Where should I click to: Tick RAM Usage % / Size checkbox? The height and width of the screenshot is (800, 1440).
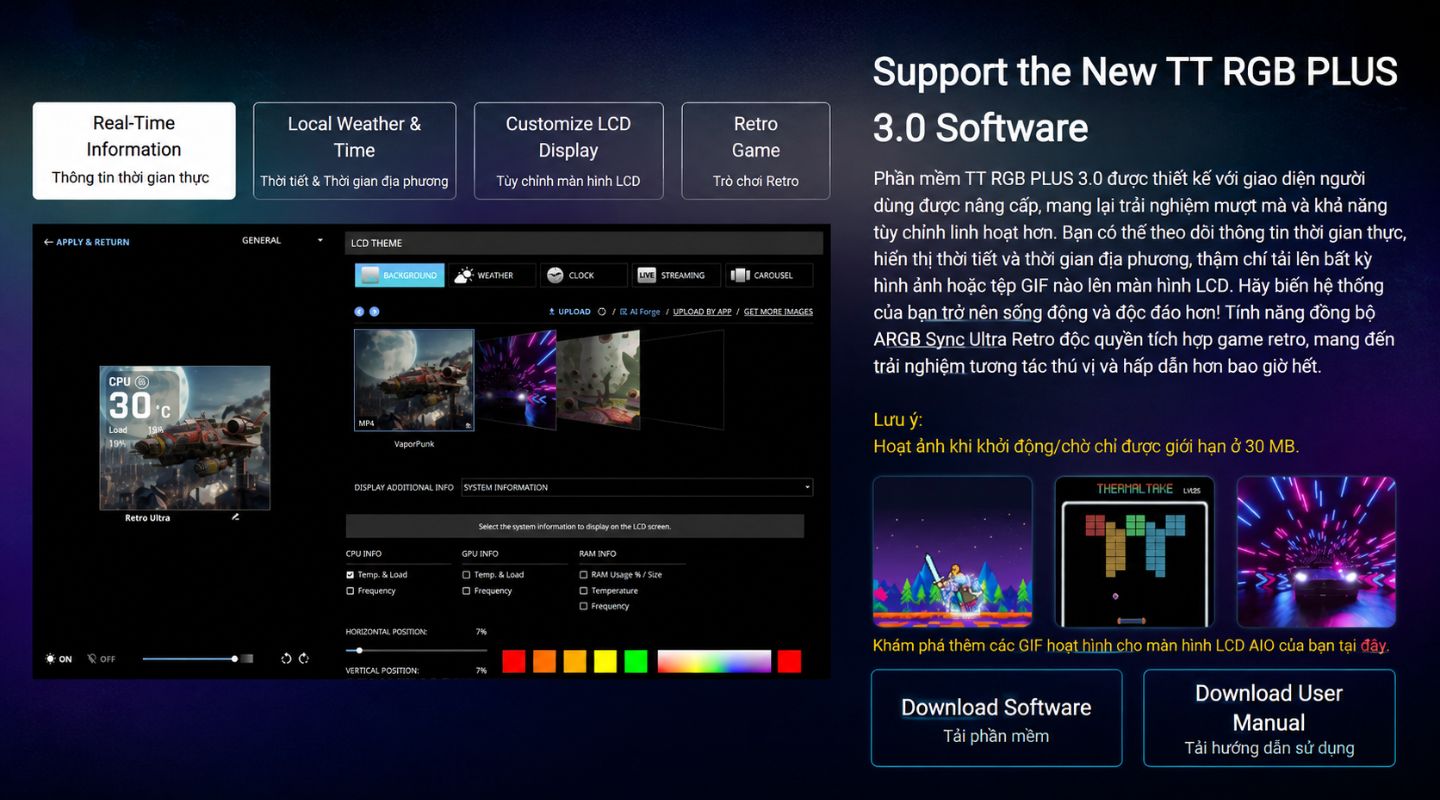pos(583,575)
